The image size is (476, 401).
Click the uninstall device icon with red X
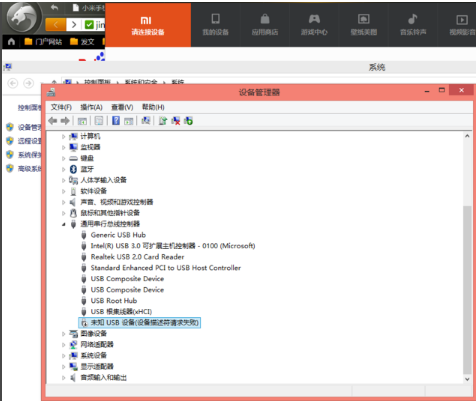[175, 121]
